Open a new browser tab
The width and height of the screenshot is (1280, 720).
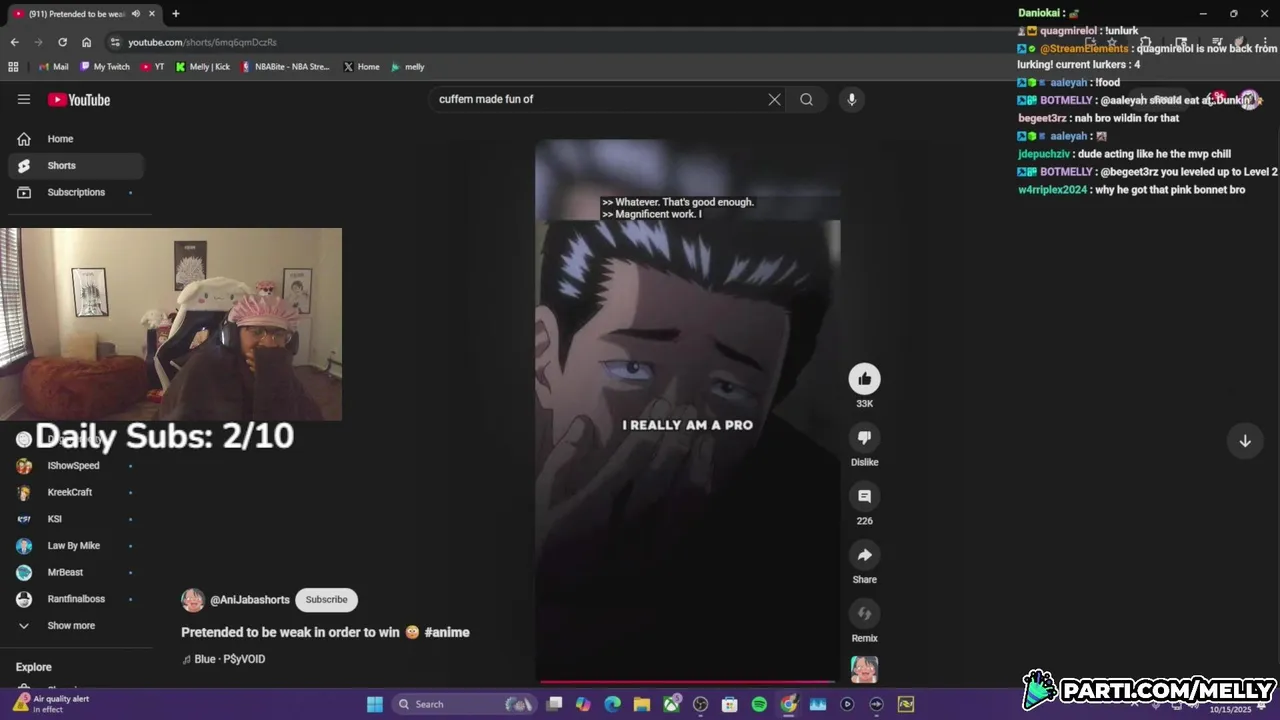[x=175, y=14]
